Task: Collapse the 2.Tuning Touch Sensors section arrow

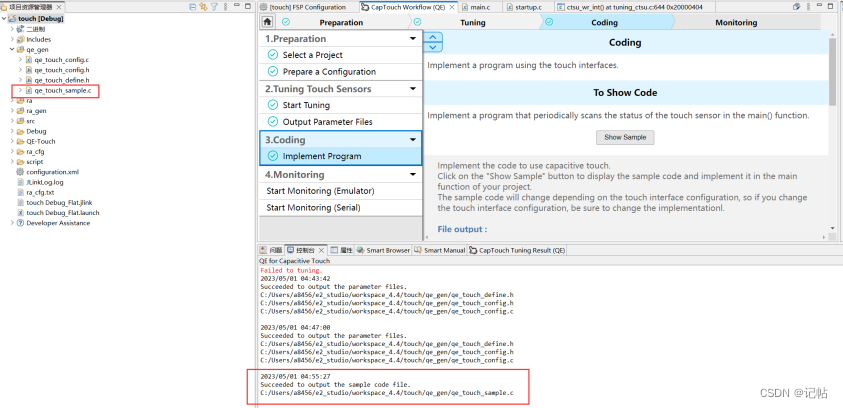Action: tap(413, 89)
